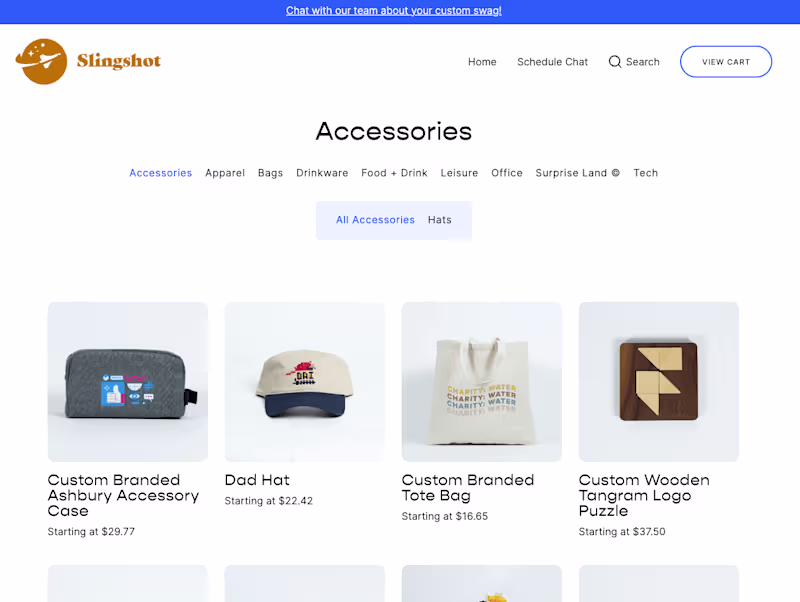
Task: Click the Slingshot rocket logo
Action: 41,61
